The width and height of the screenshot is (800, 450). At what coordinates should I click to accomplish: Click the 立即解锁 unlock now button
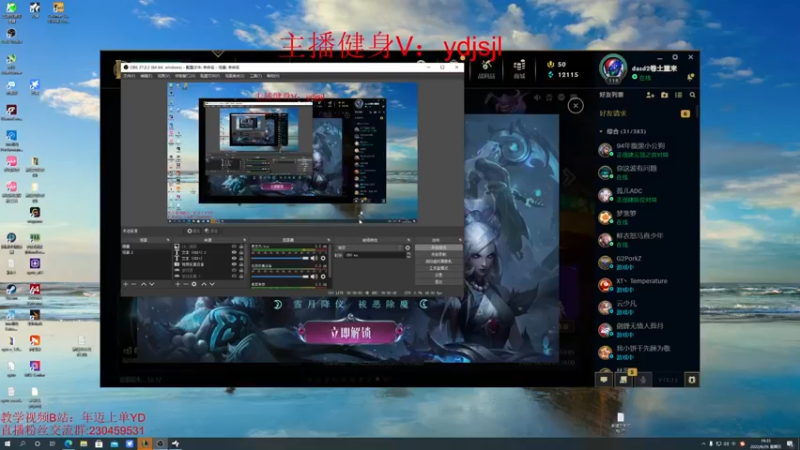point(351,333)
